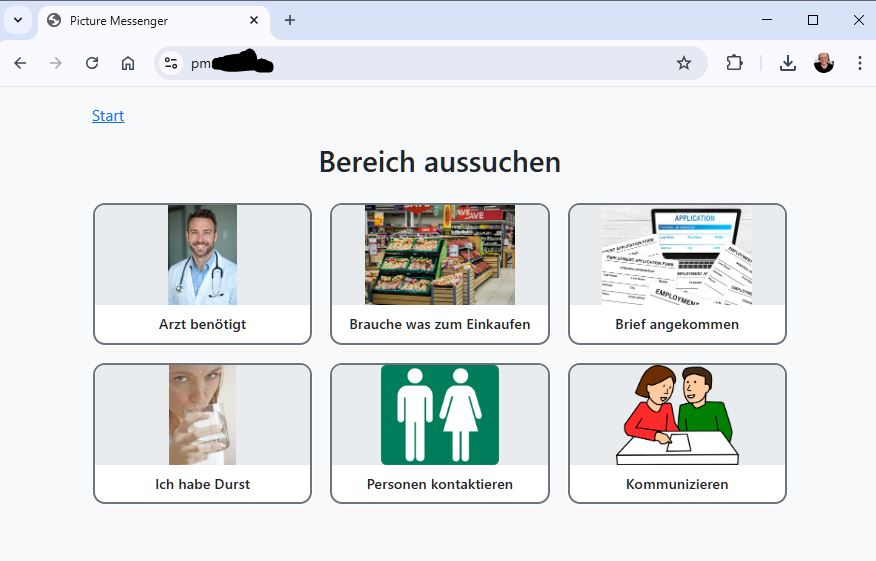Select Brauche was zum Einkaufen label

[440, 324]
